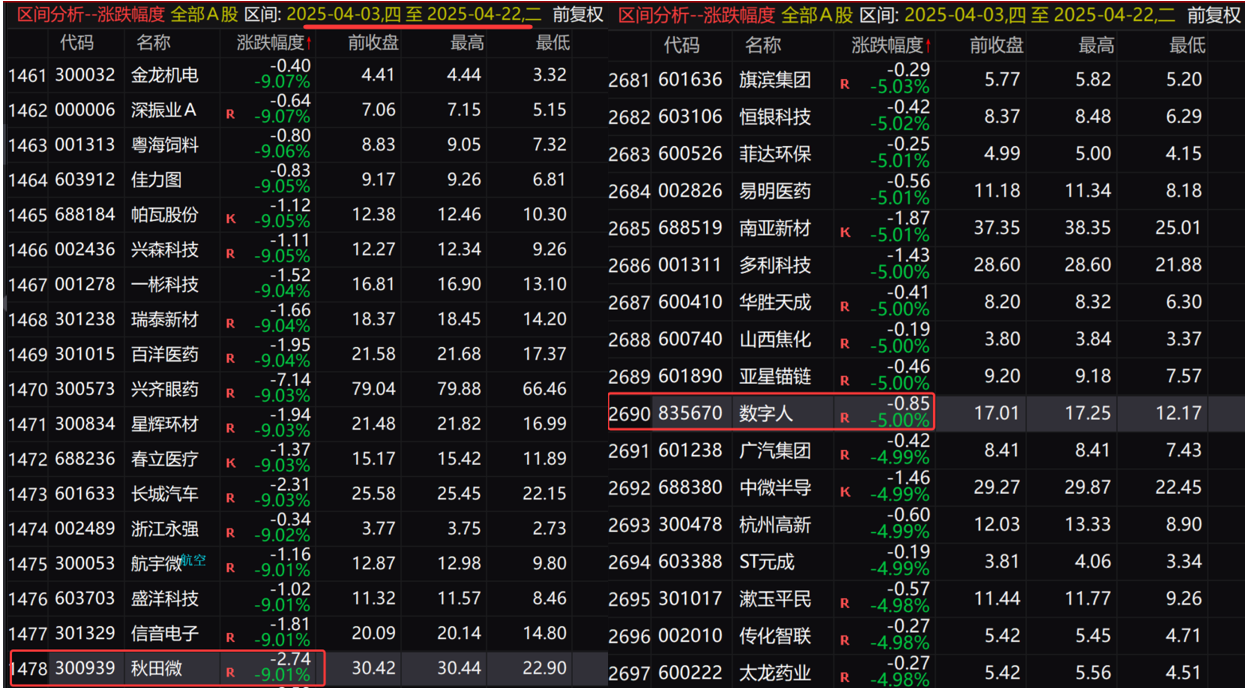Select stock name 华胜天成
1245x688 pixels.
pos(775,302)
